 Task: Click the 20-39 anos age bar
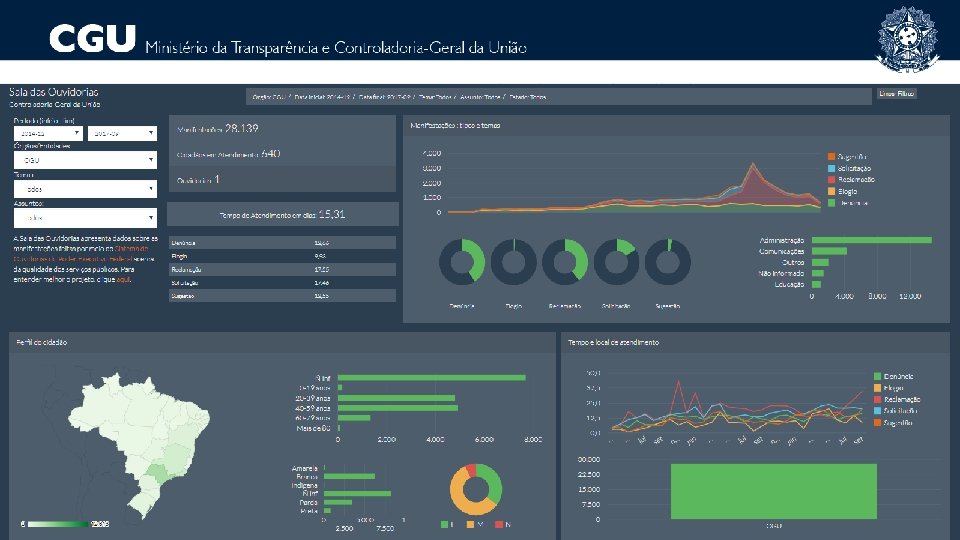point(396,398)
